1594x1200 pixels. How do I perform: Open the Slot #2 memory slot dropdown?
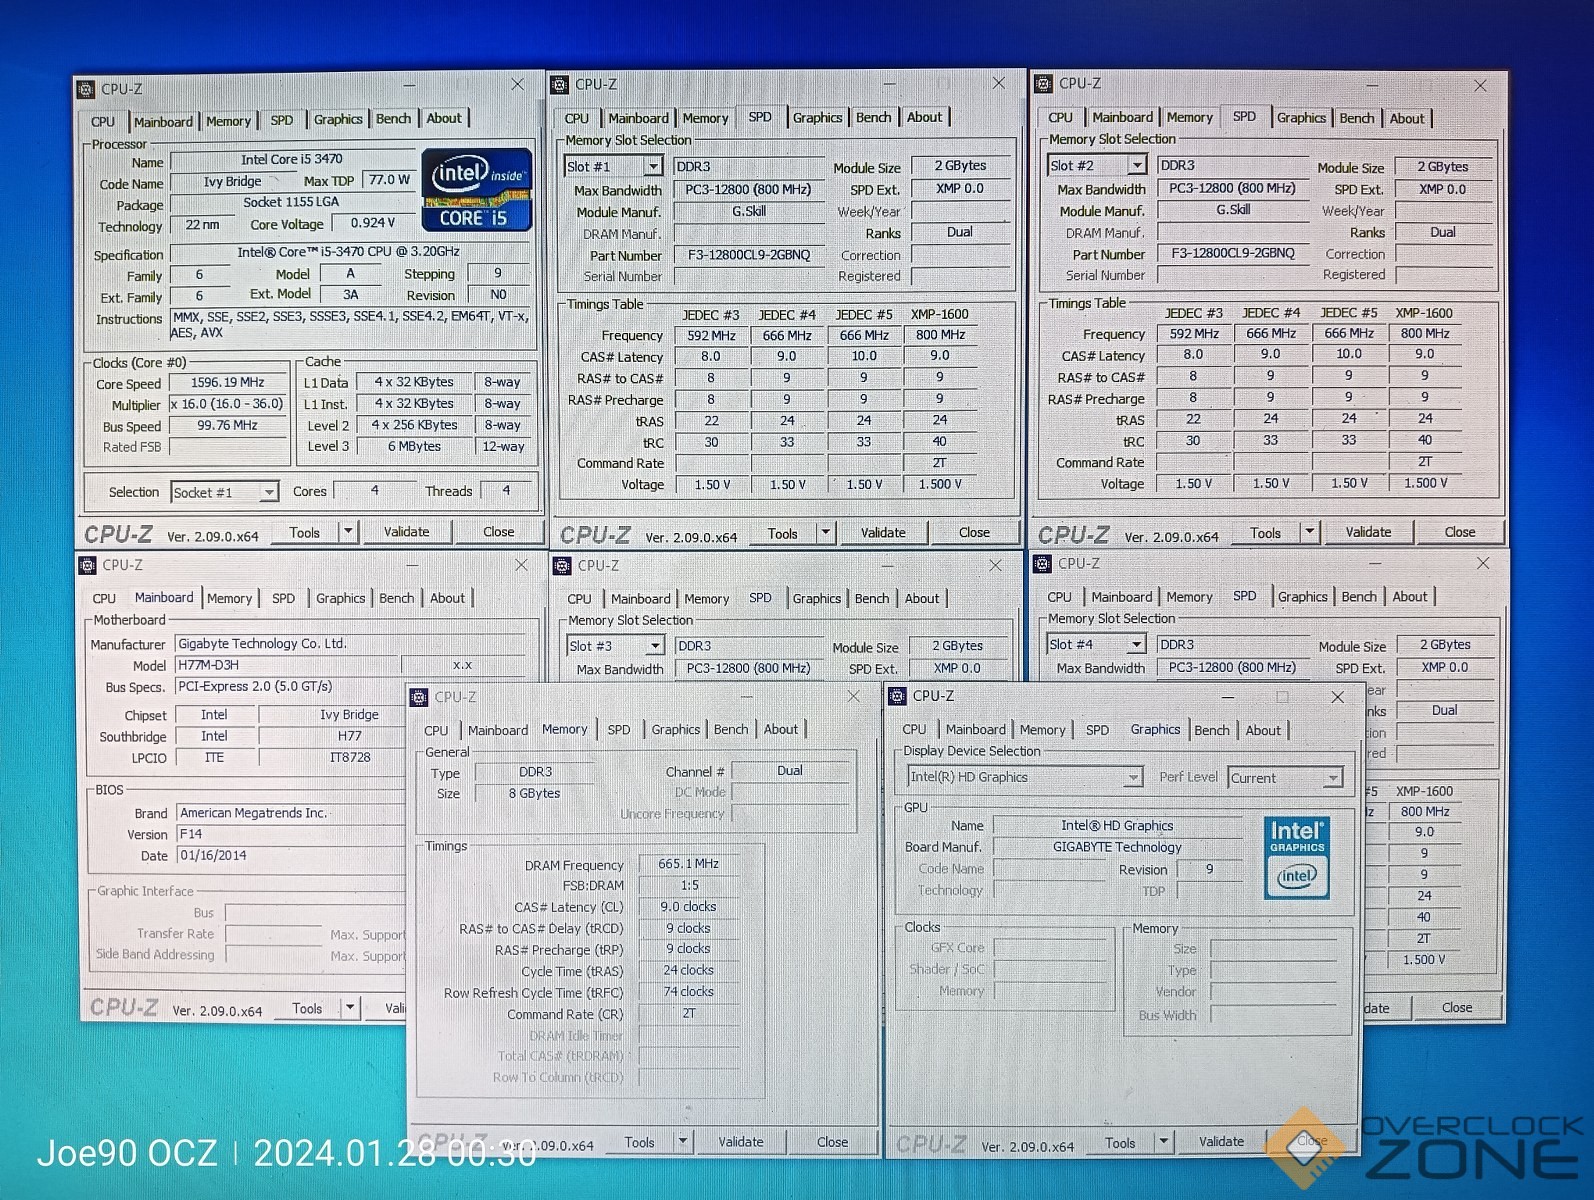[1137, 166]
